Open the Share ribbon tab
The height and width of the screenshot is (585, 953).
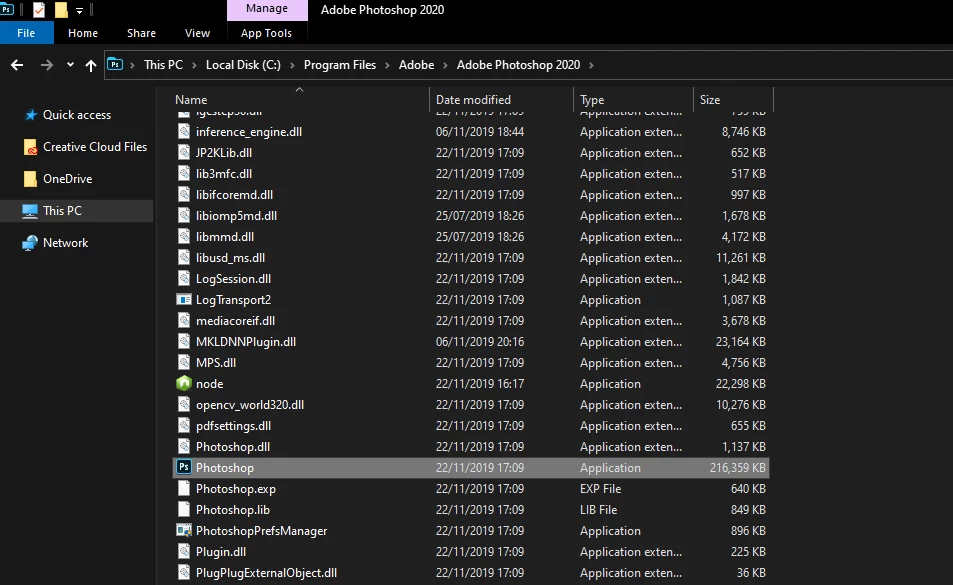(x=141, y=33)
